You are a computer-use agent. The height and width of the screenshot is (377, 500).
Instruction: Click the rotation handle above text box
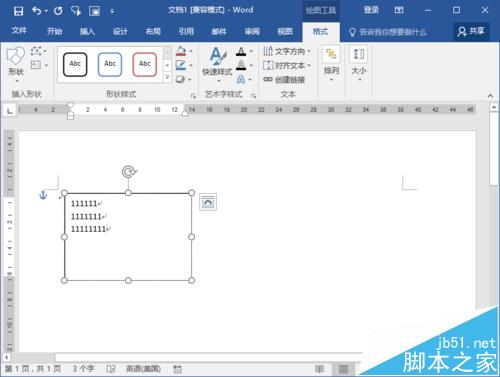coord(129,172)
